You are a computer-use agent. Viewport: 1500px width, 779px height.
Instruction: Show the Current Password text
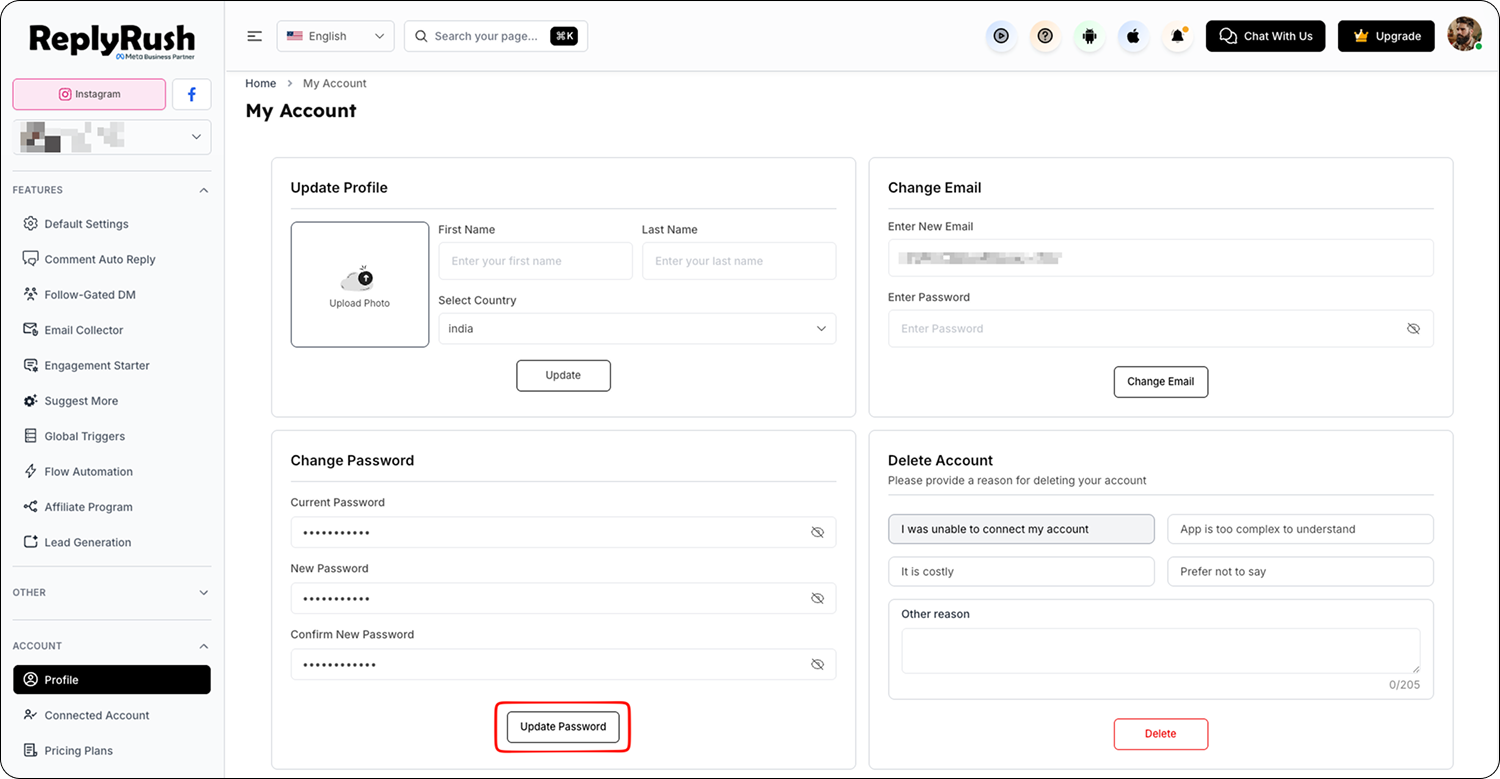(817, 532)
